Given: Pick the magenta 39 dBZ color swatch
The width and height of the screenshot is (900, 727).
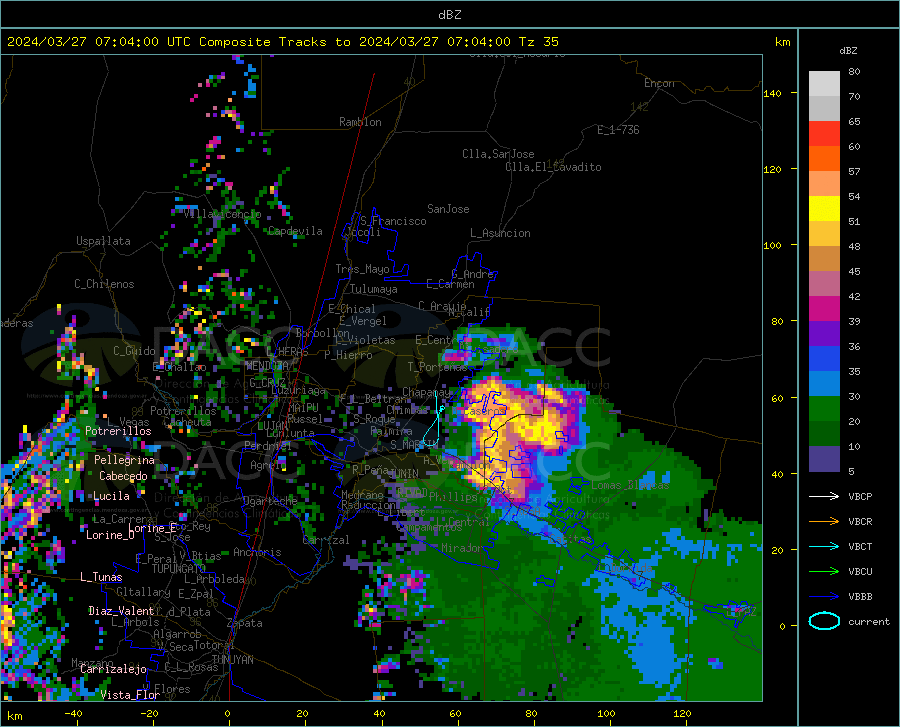Looking at the screenshot, I should point(824,308).
